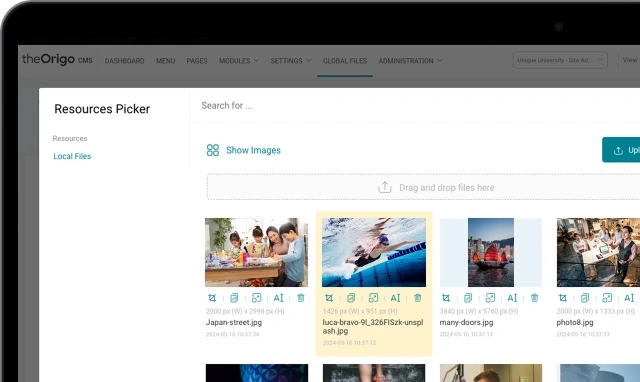Click the Show Images link
This screenshot has width=640, height=382.
pyautogui.click(x=253, y=150)
